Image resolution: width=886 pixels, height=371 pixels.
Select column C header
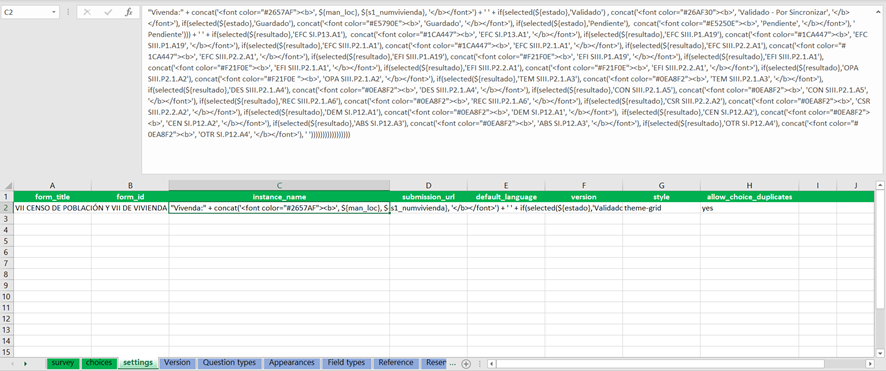click(x=279, y=185)
